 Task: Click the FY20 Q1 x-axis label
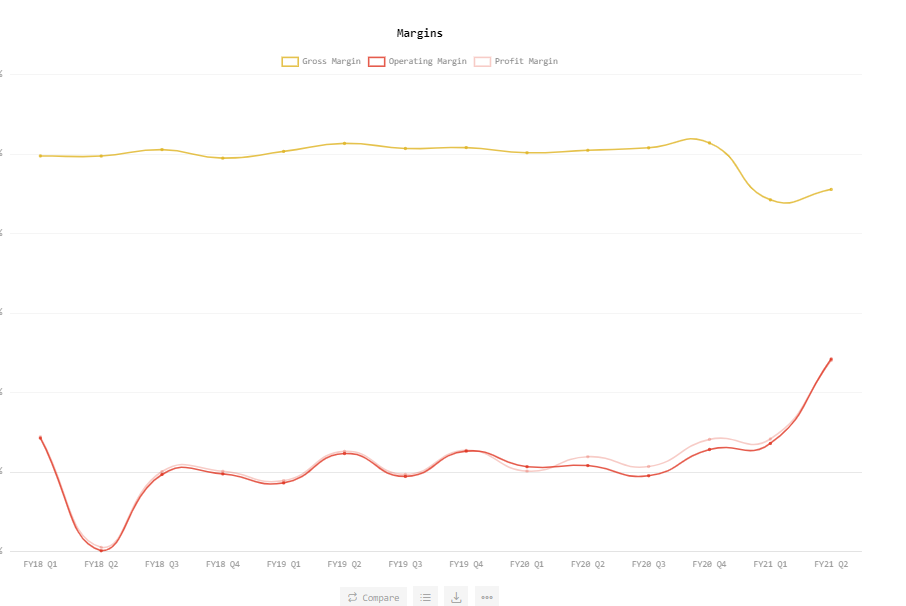click(527, 564)
